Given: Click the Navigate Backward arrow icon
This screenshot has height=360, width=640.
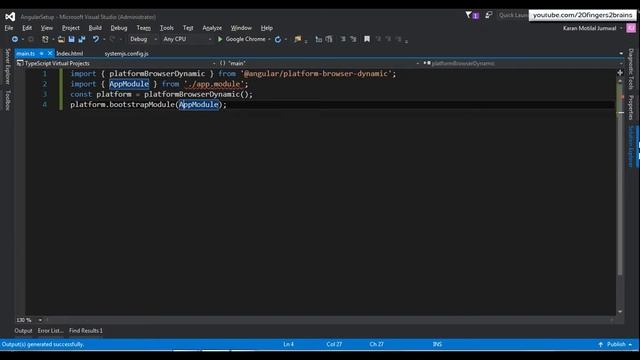Looking at the screenshot, I should click(15, 39).
